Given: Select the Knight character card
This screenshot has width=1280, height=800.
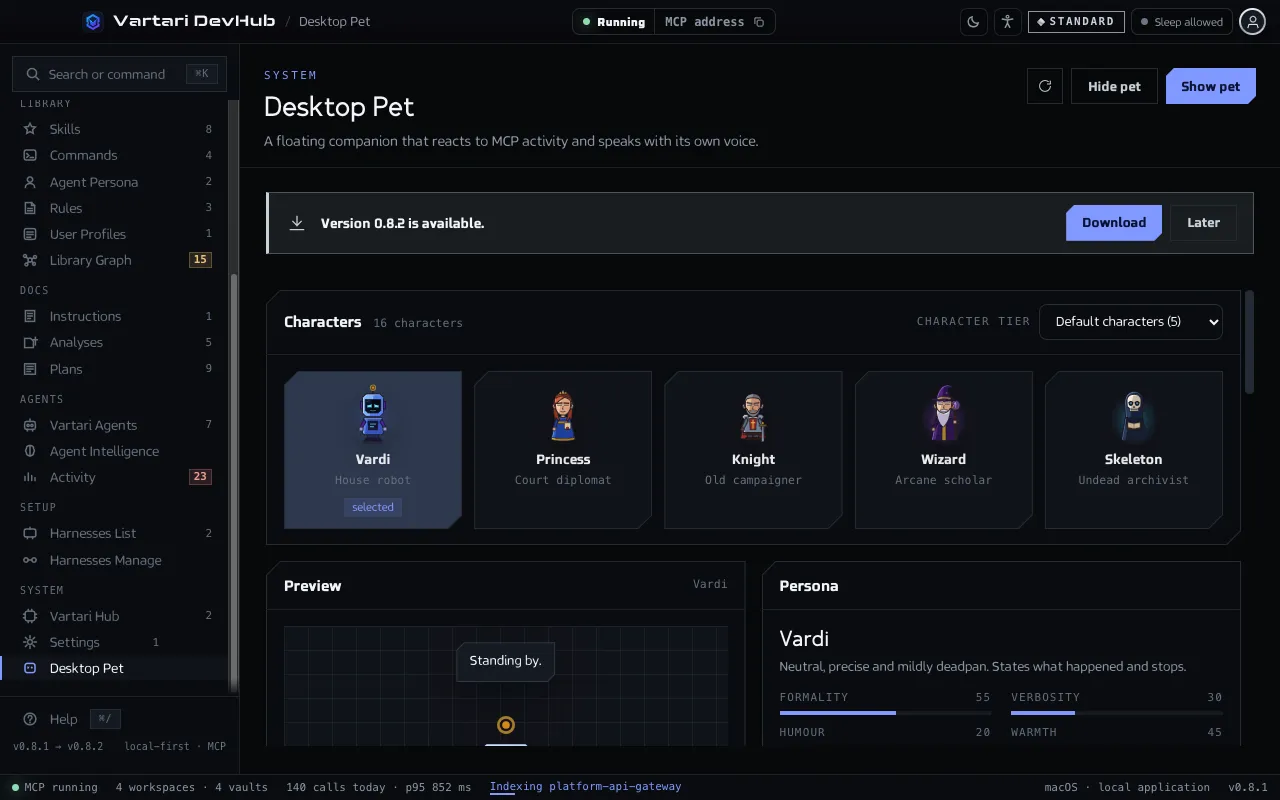Looking at the screenshot, I should 753,450.
